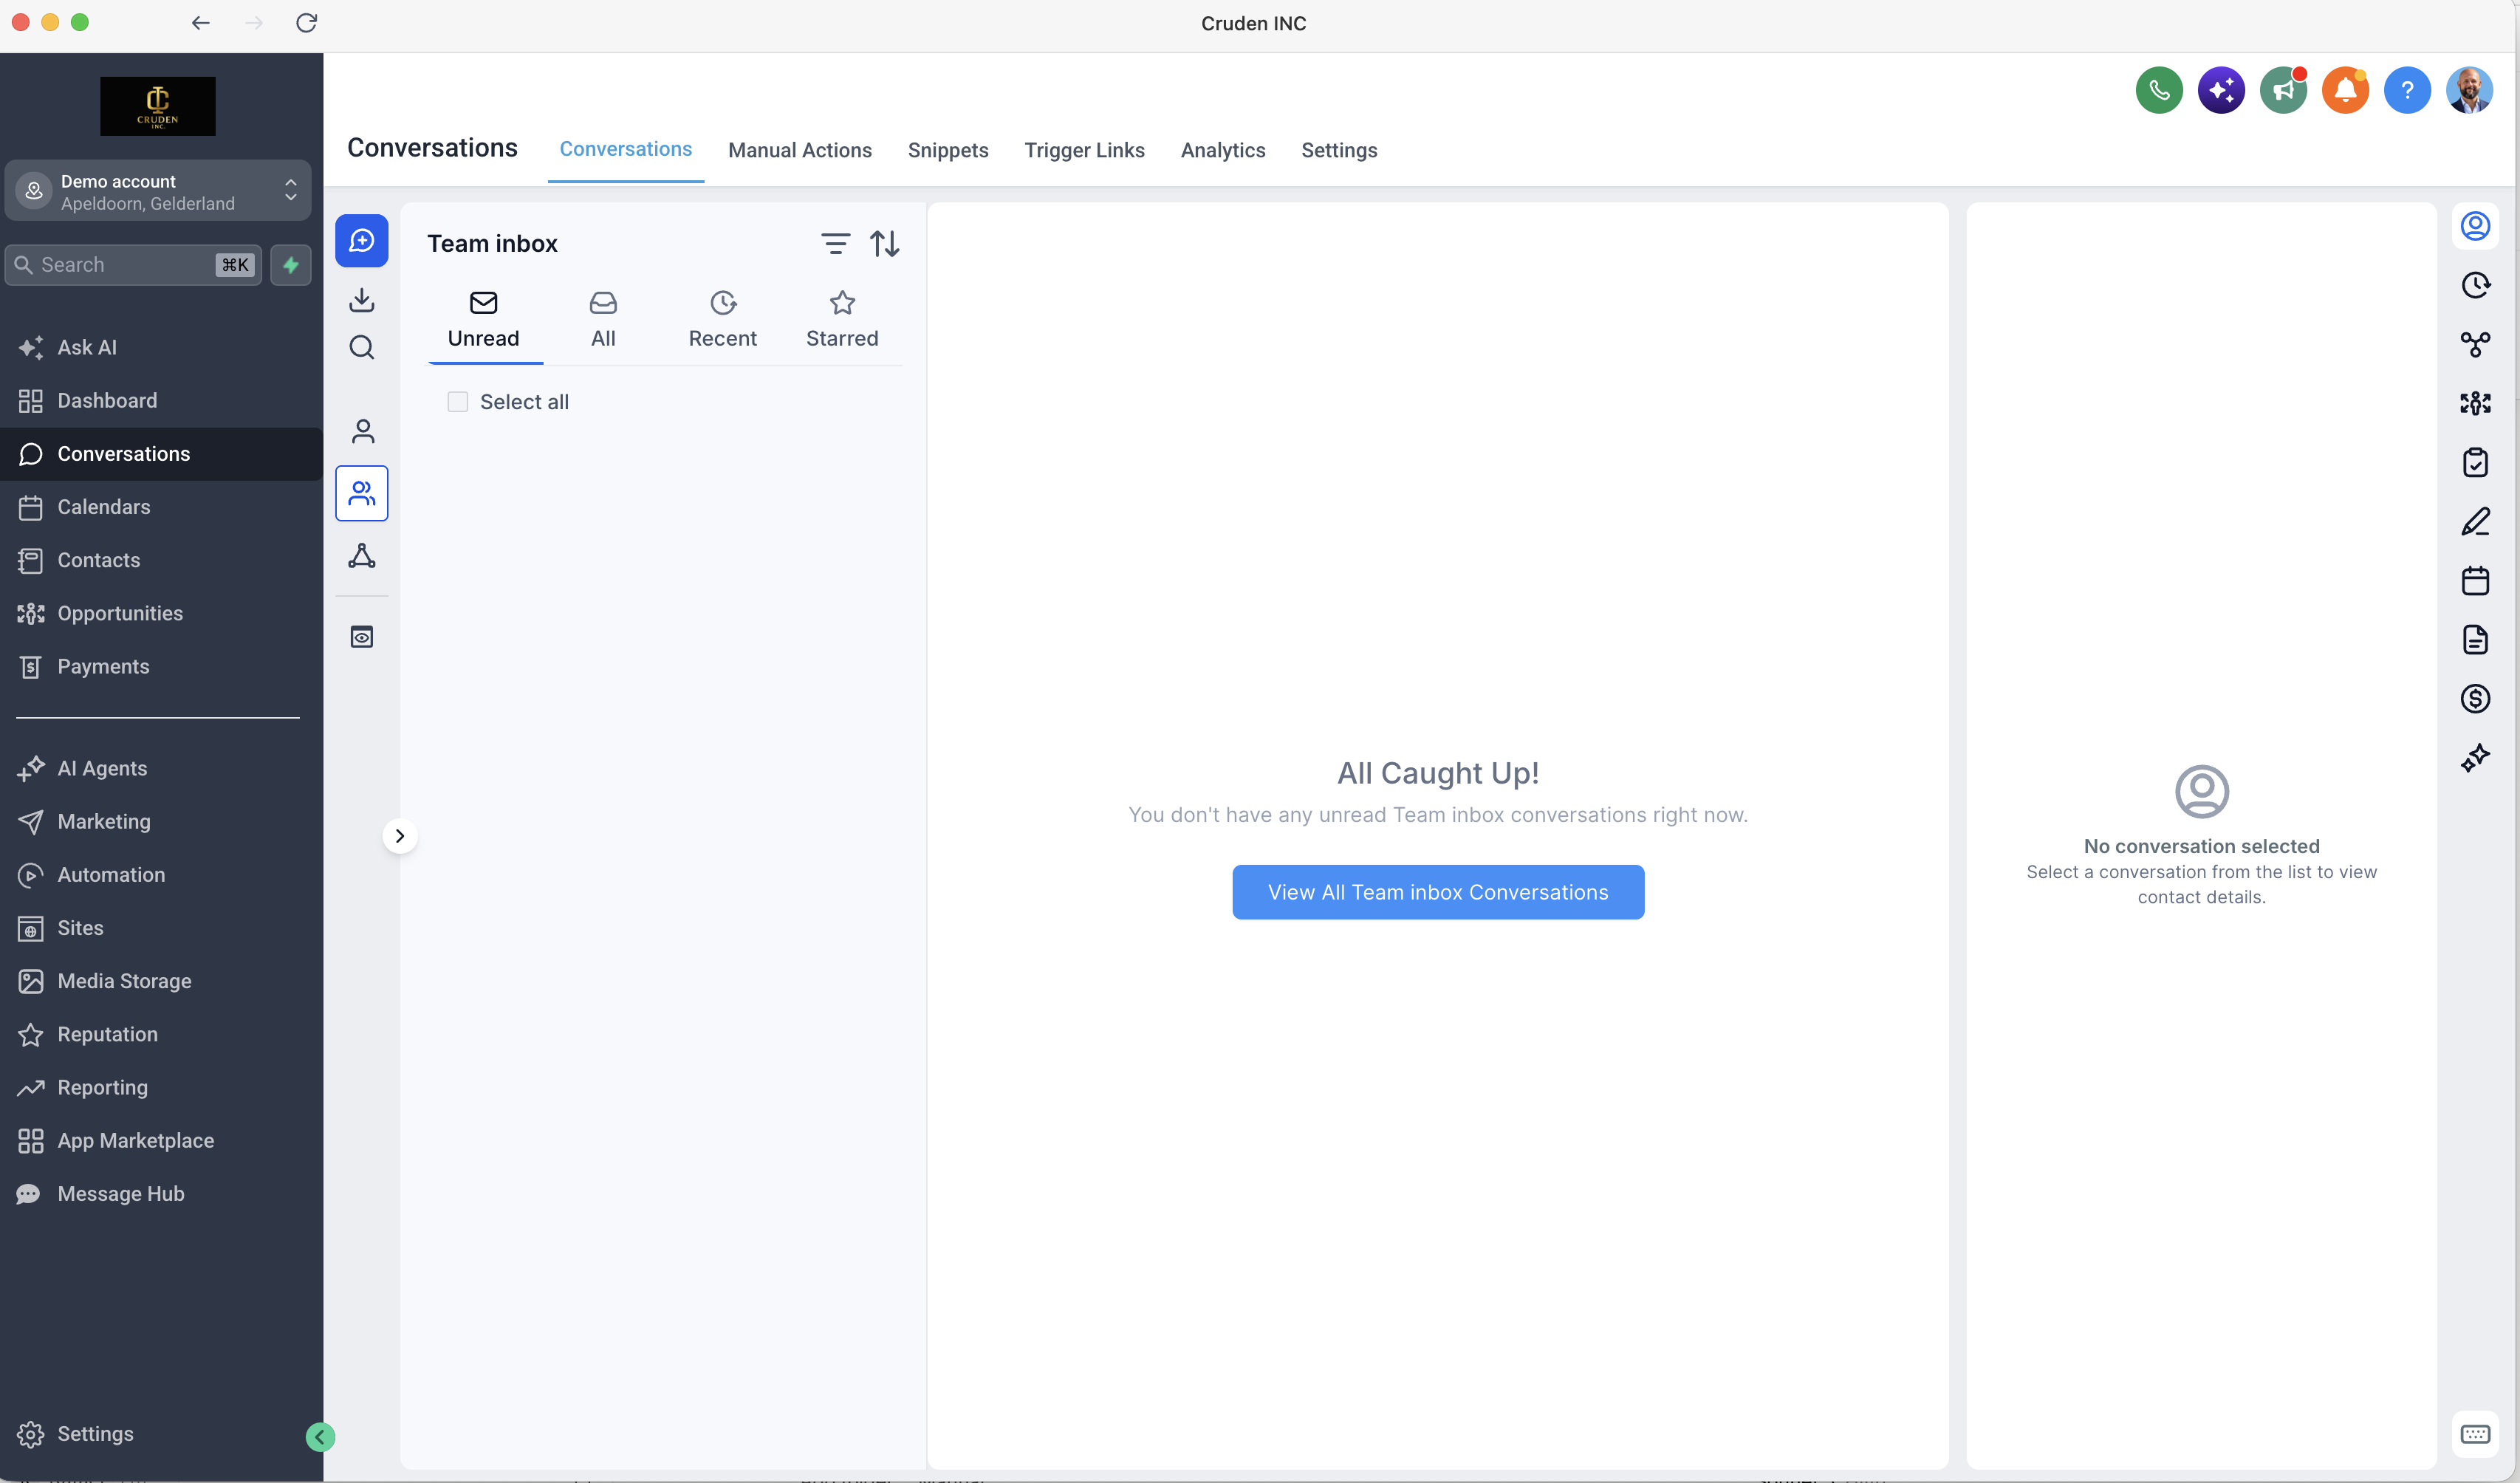Open the eye mailbox icon
This screenshot has height=1483, width=2520.
362,637
